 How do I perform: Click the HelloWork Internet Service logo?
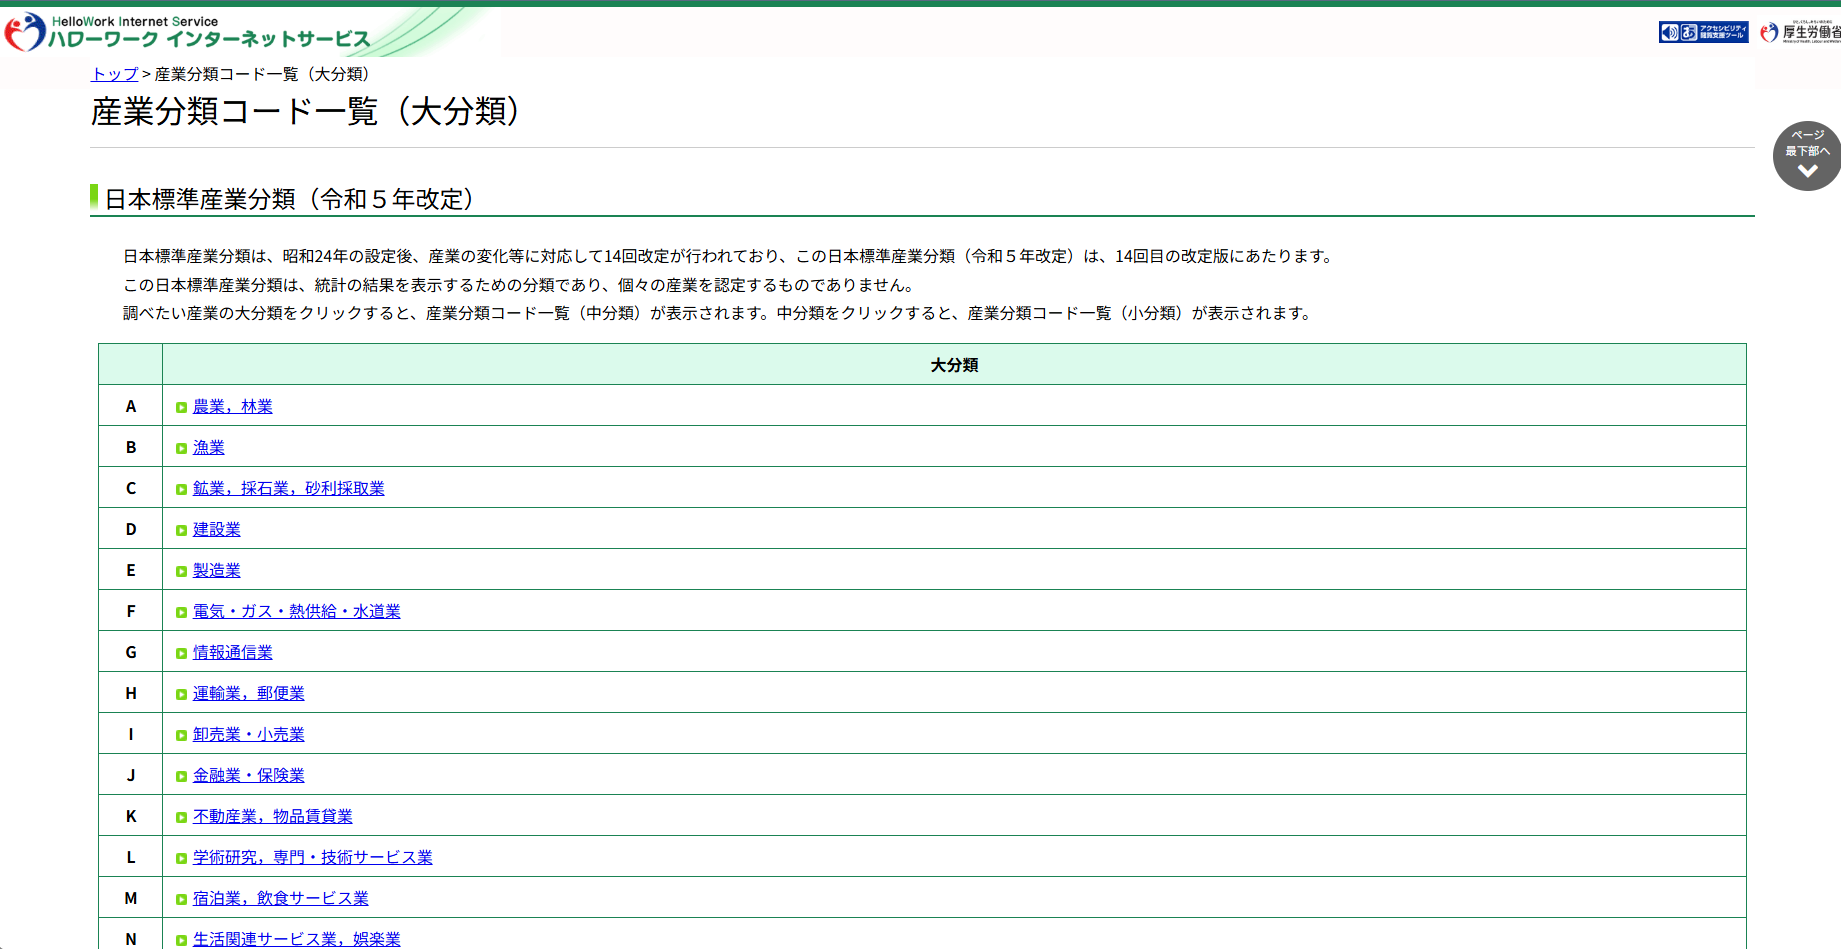click(x=188, y=32)
